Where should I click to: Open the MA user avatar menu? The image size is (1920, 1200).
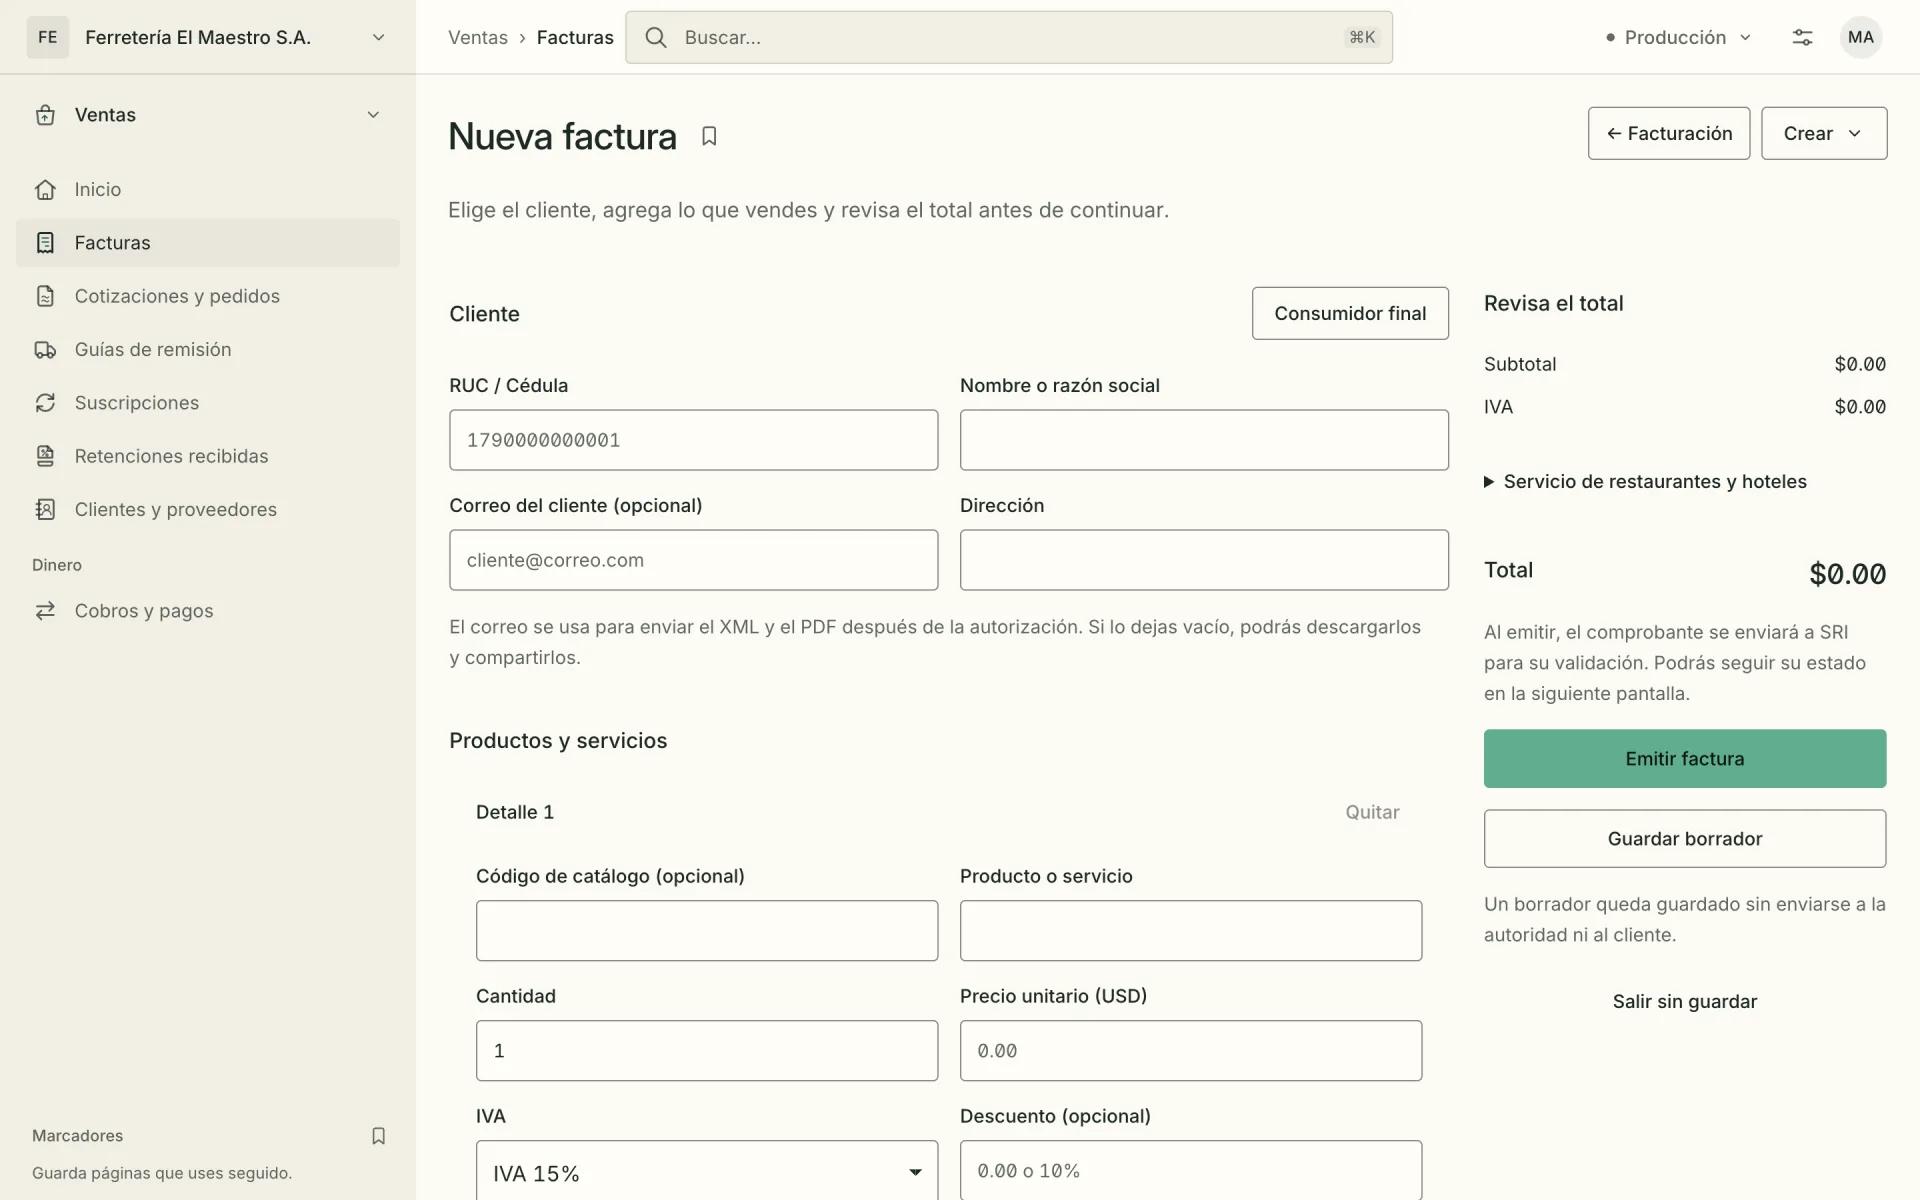1861,37
